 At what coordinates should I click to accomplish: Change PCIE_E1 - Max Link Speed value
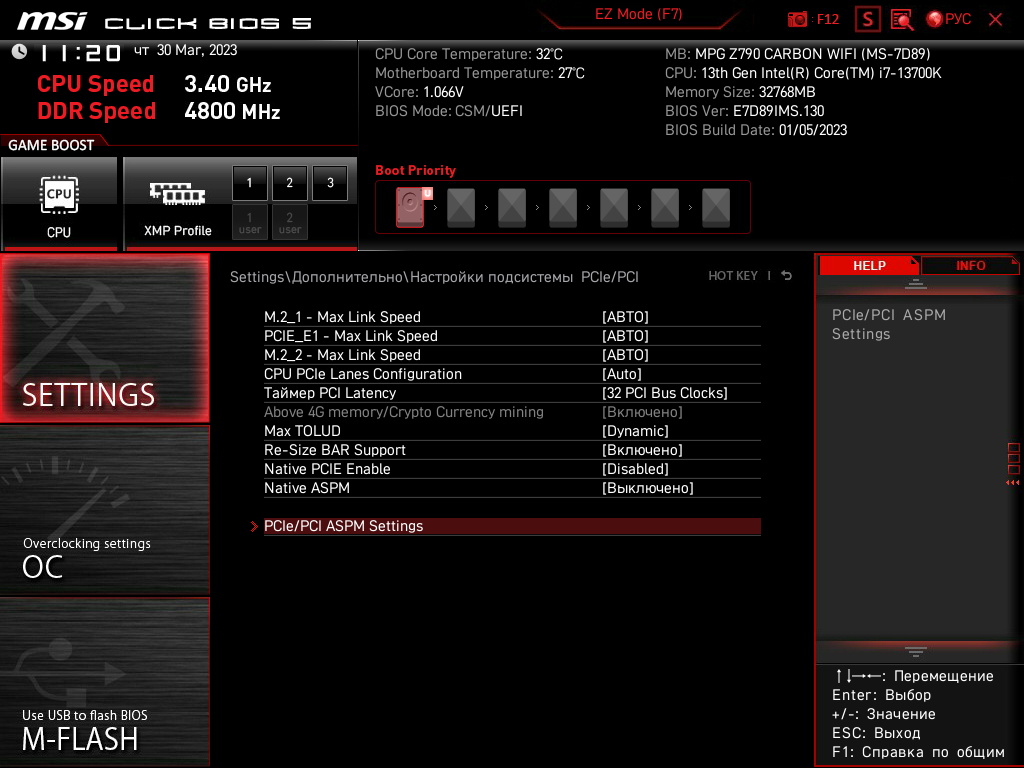point(512,336)
